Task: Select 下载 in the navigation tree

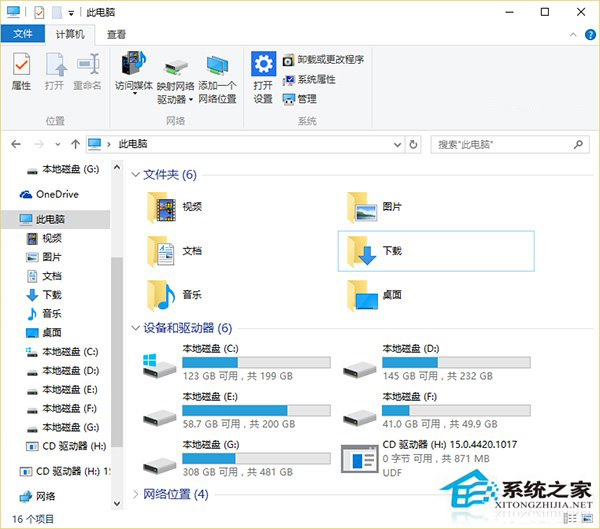Action: (x=44, y=295)
